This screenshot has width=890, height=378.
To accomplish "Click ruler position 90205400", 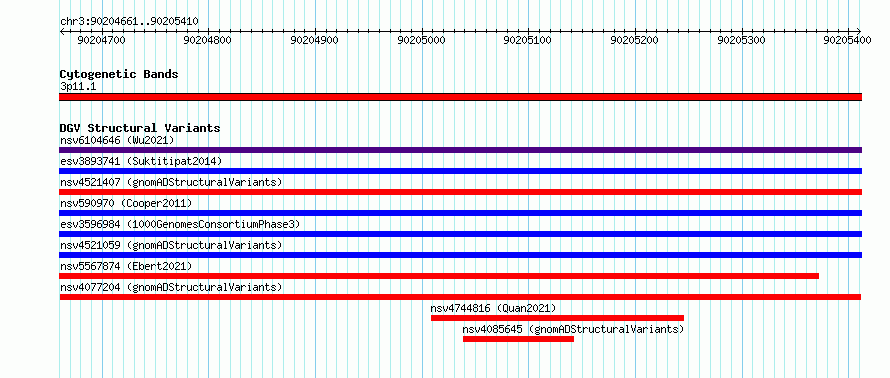I will pos(848,40).
